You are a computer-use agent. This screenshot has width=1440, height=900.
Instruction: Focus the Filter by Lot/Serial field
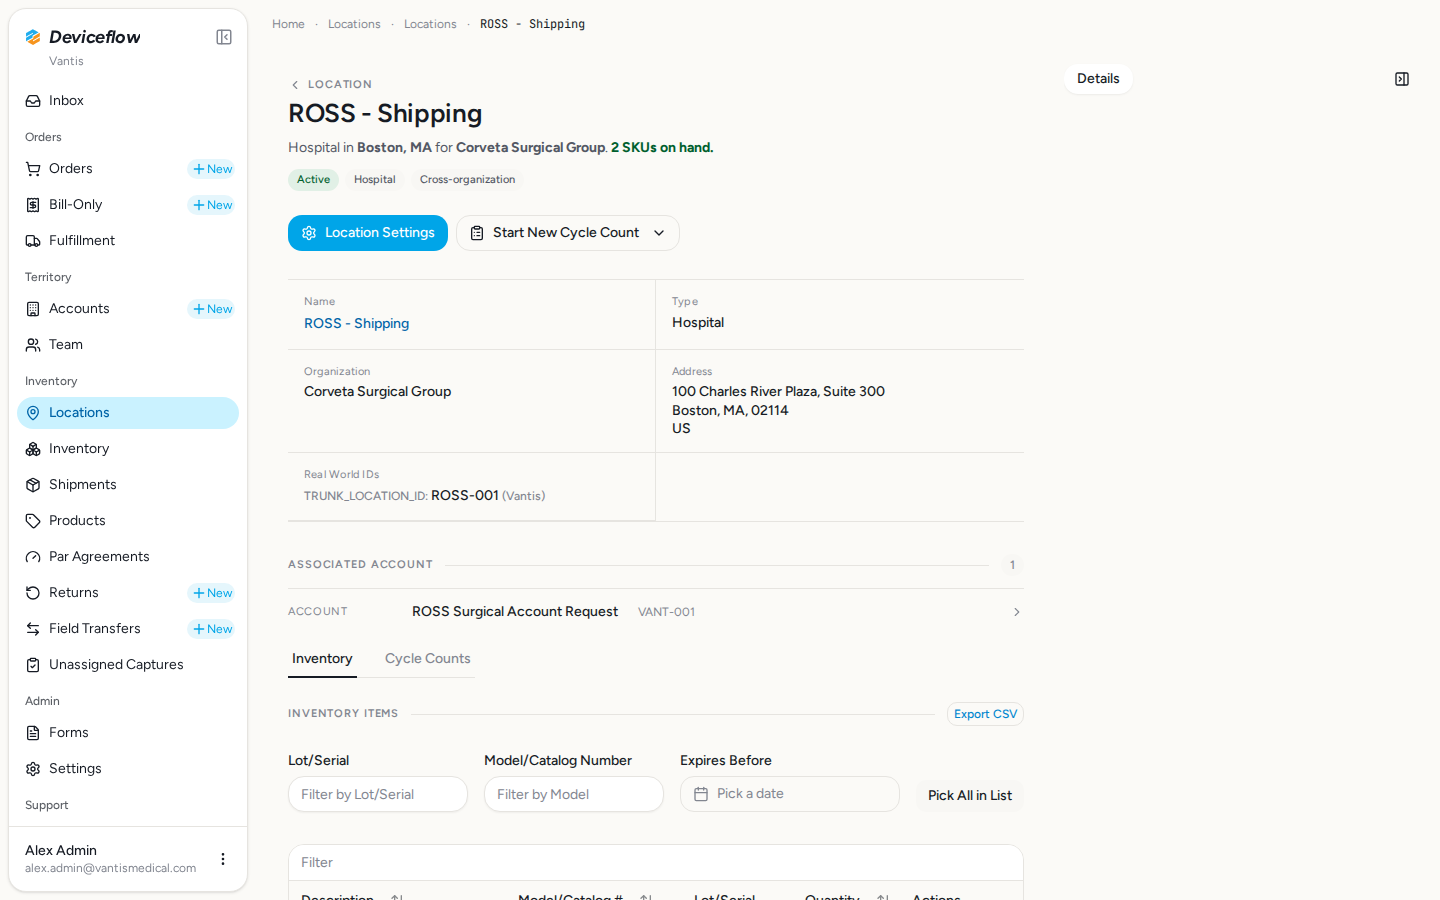(x=378, y=794)
